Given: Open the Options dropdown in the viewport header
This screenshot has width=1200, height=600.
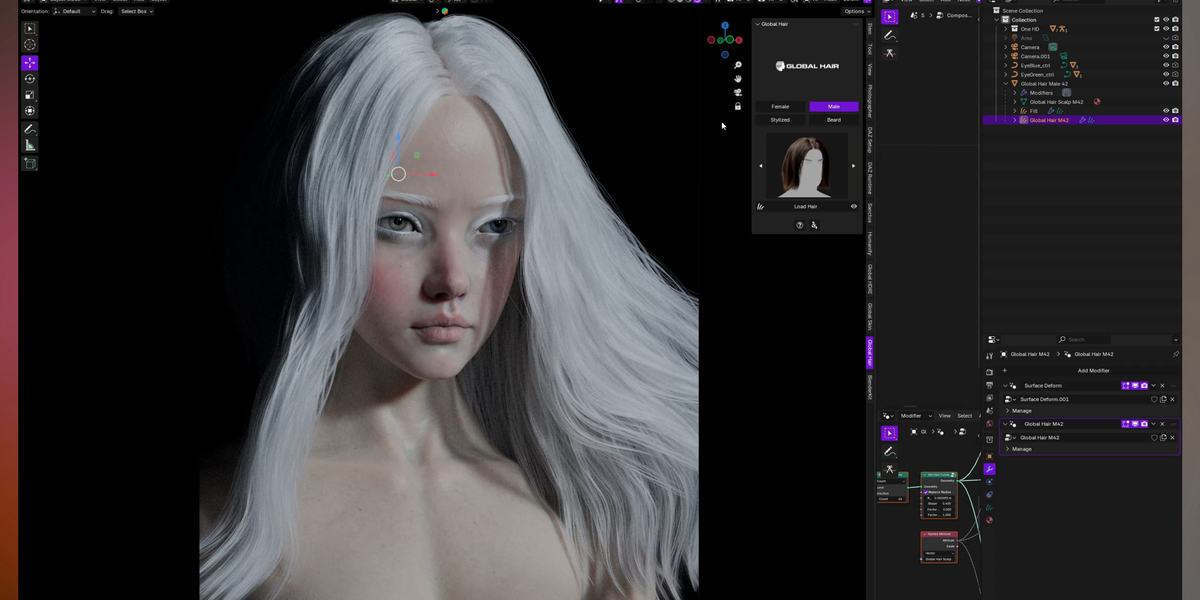Looking at the screenshot, I should [x=856, y=11].
